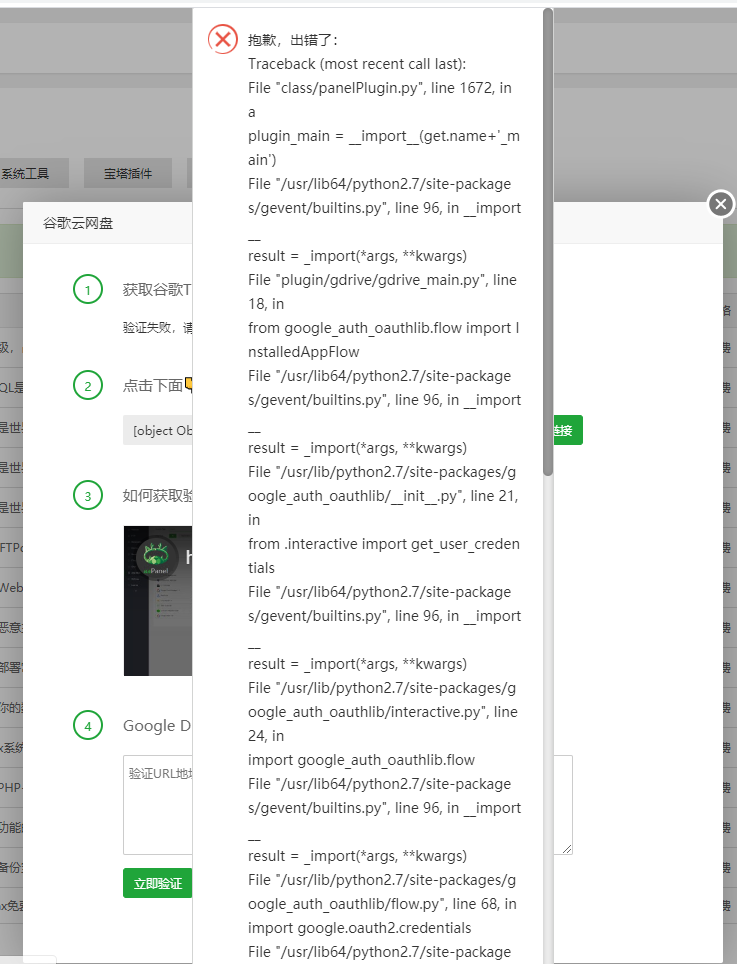Screen dimensions: 737x964
Task: Click the import google.oauth2.credentials line
Action: (360, 928)
